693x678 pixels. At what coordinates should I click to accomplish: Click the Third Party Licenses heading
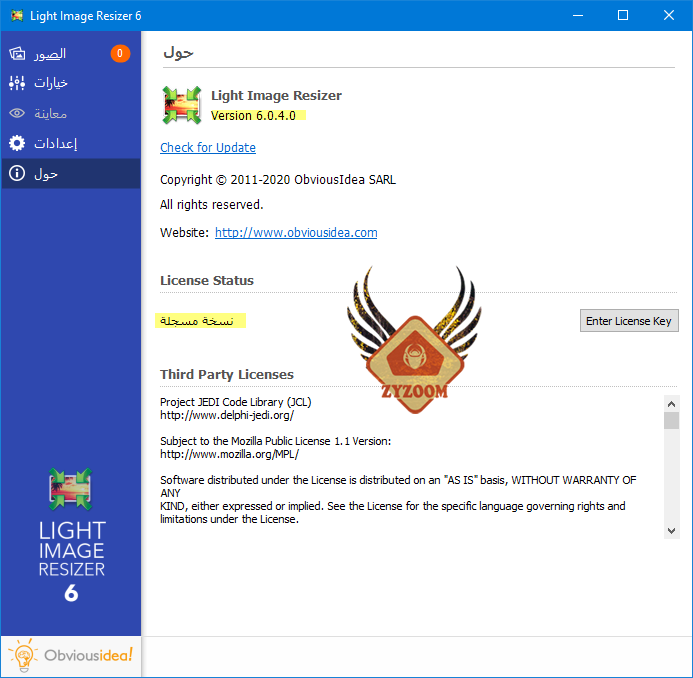coord(227,374)
